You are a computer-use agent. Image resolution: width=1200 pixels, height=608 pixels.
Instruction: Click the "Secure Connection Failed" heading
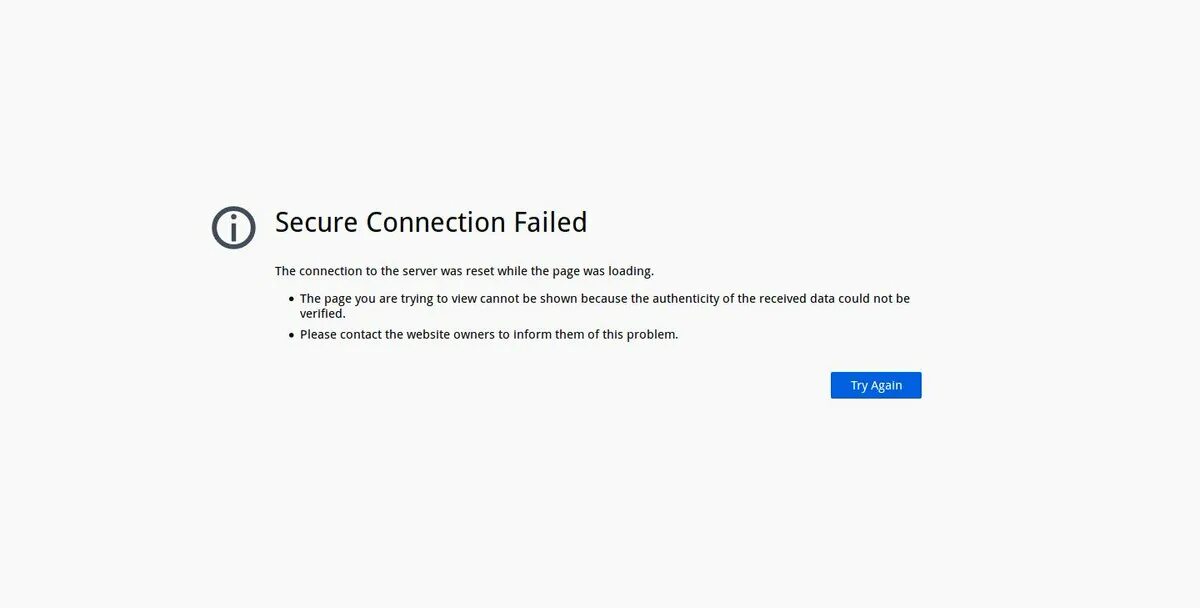tap(431, 222)
